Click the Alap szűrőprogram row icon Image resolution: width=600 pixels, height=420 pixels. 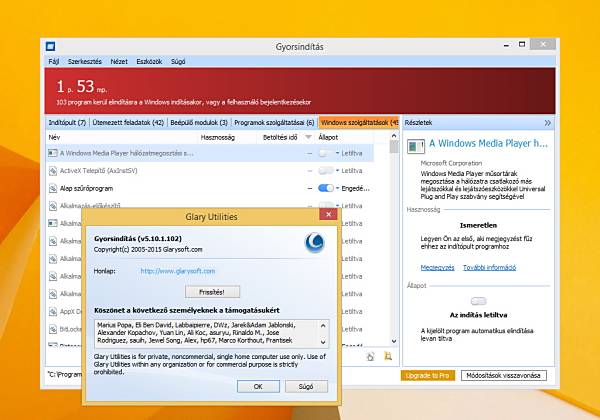(53, 188)
